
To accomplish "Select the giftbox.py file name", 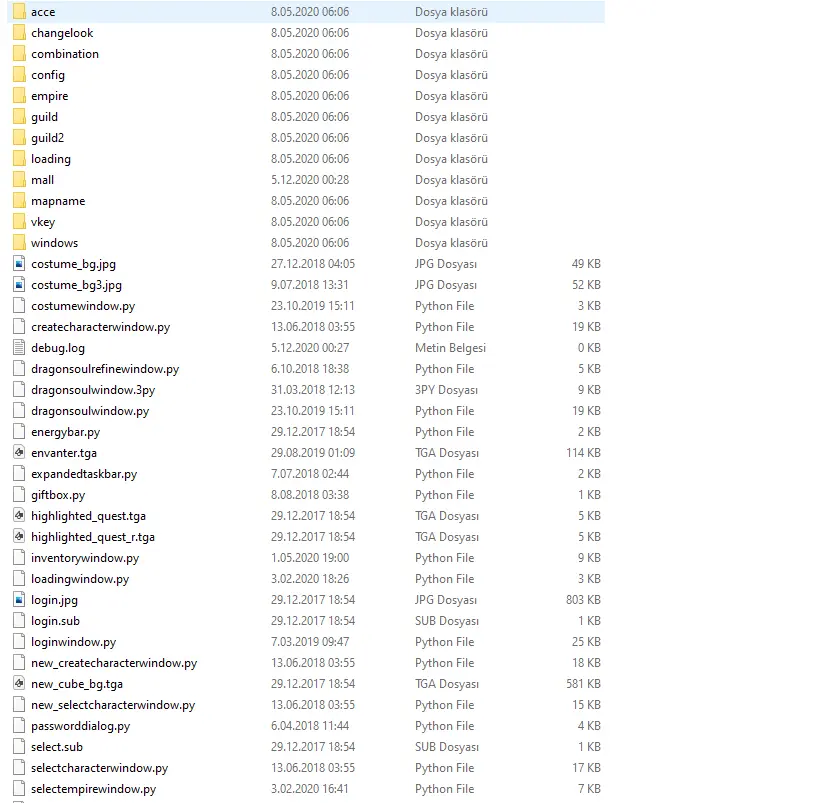I will point(58,495).
